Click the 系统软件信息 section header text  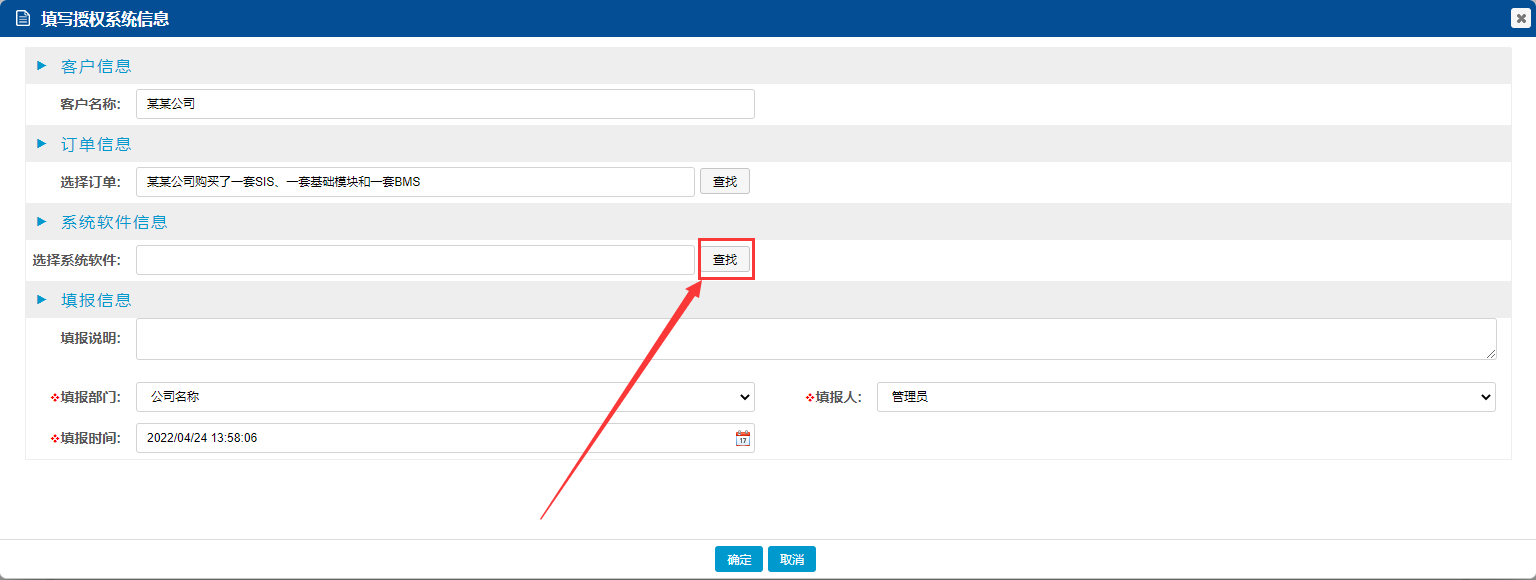coord(114,222)
